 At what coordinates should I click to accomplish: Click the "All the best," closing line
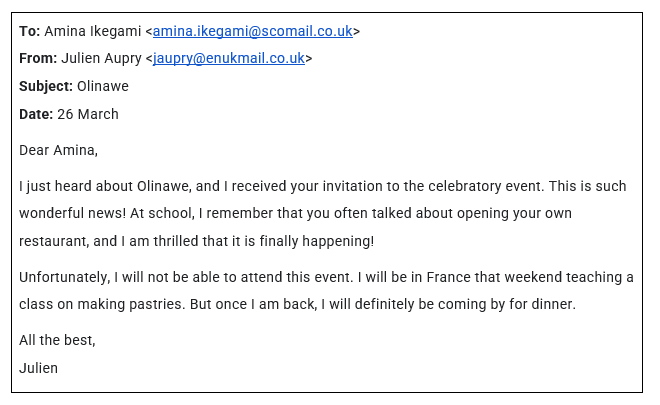coord(57,340)
